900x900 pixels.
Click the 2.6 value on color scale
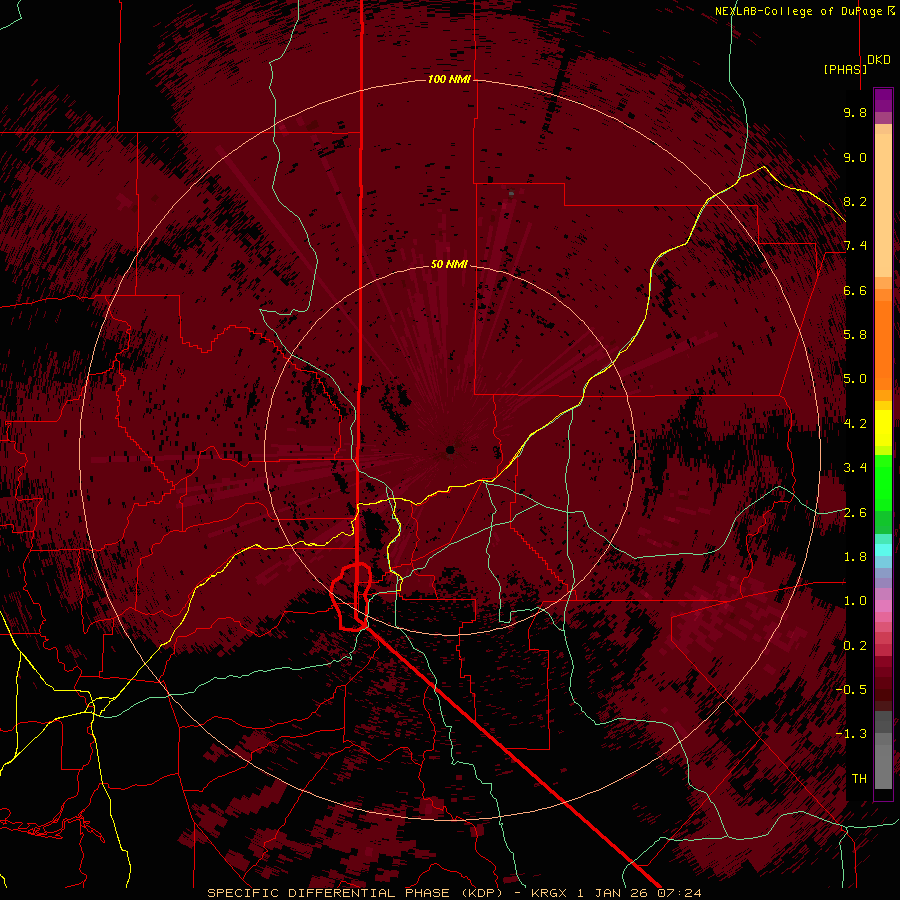pyautogui.click(x=855, y=513)
